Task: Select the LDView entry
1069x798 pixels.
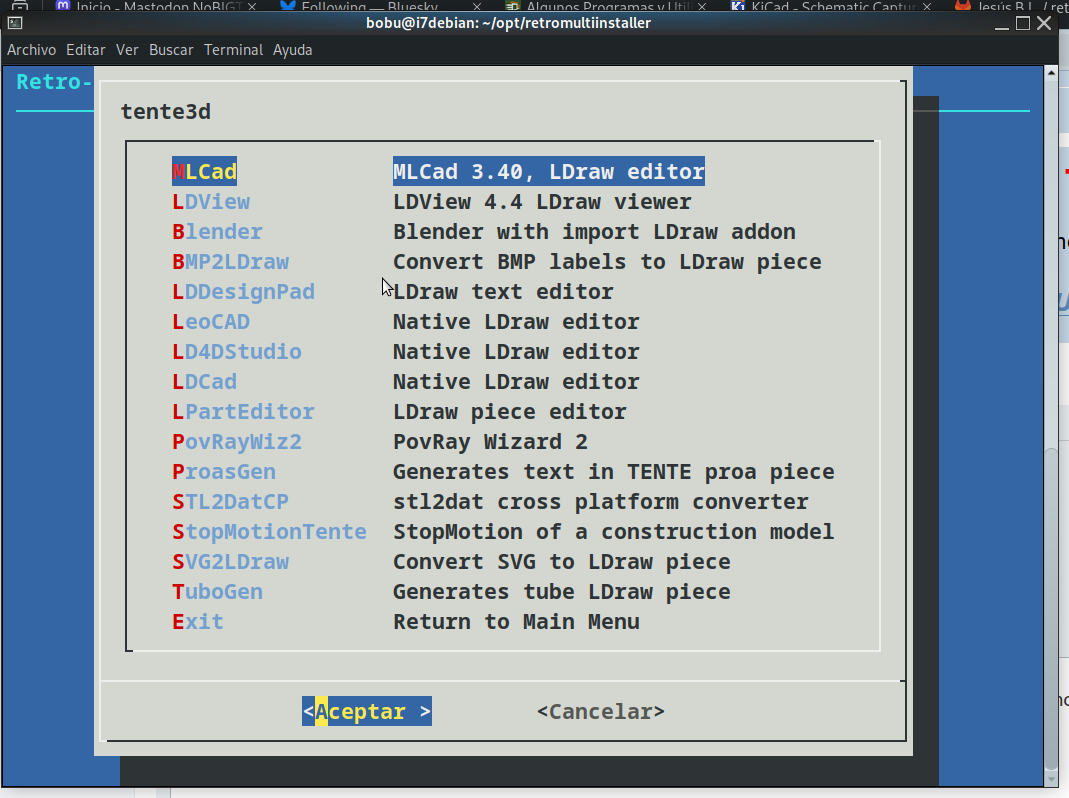Action: [x=211, y=202]
